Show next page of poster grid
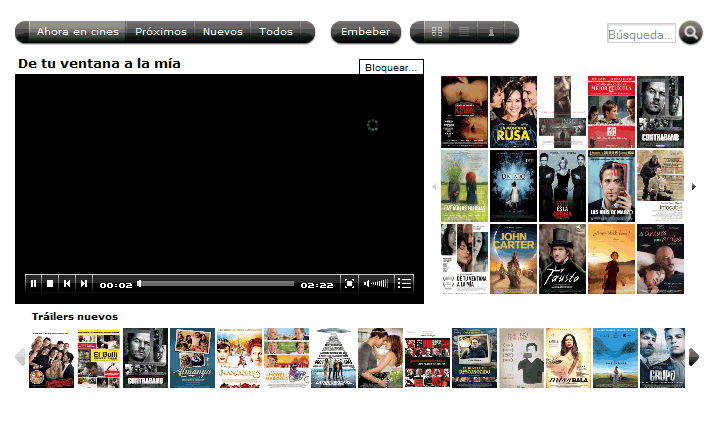This screenshot has height=423, width=712. tap(693, 186)
